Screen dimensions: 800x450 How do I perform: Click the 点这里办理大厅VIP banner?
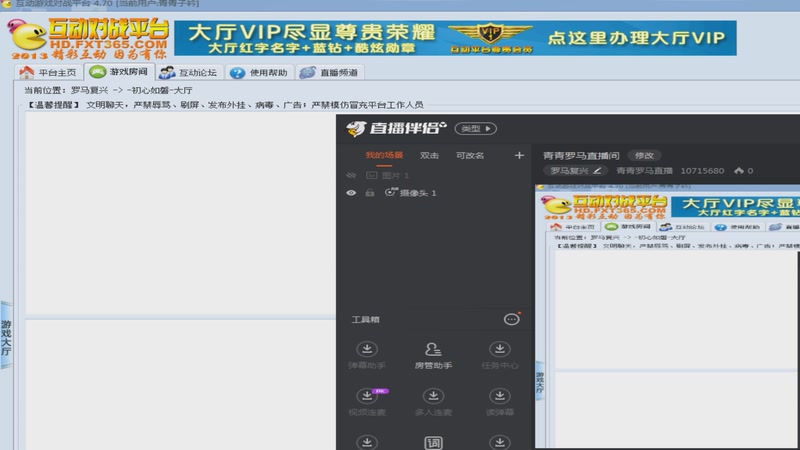[x=636, y=38]
